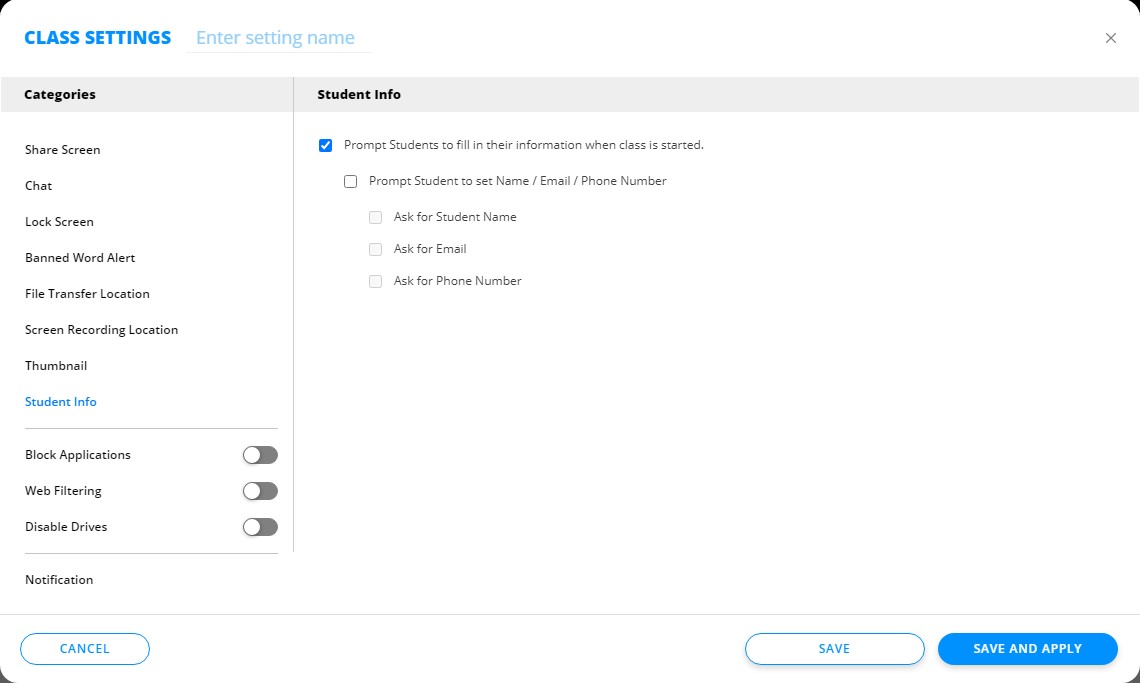This screenshot has height=683, width=1140.
Task: Open Screen Recording Location category
Action: pos(101,330)
